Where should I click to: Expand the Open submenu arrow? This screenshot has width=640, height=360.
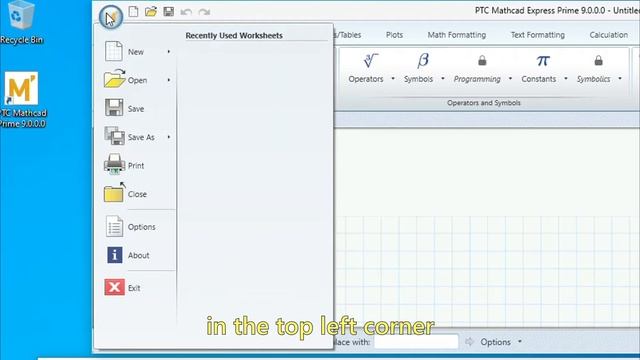click(x=169, y=80)
